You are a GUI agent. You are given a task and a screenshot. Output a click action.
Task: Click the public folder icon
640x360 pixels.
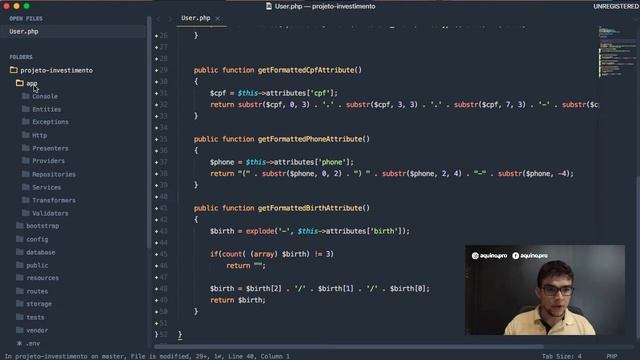20,265
